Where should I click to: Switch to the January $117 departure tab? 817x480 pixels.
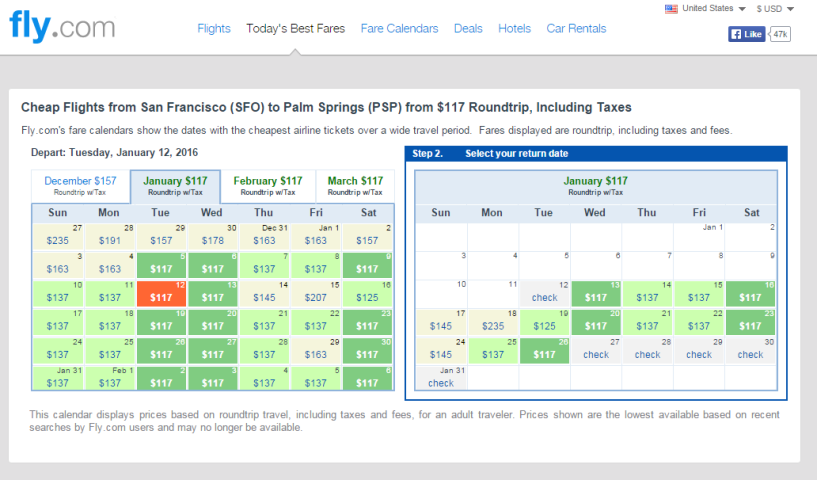[175, 186]
